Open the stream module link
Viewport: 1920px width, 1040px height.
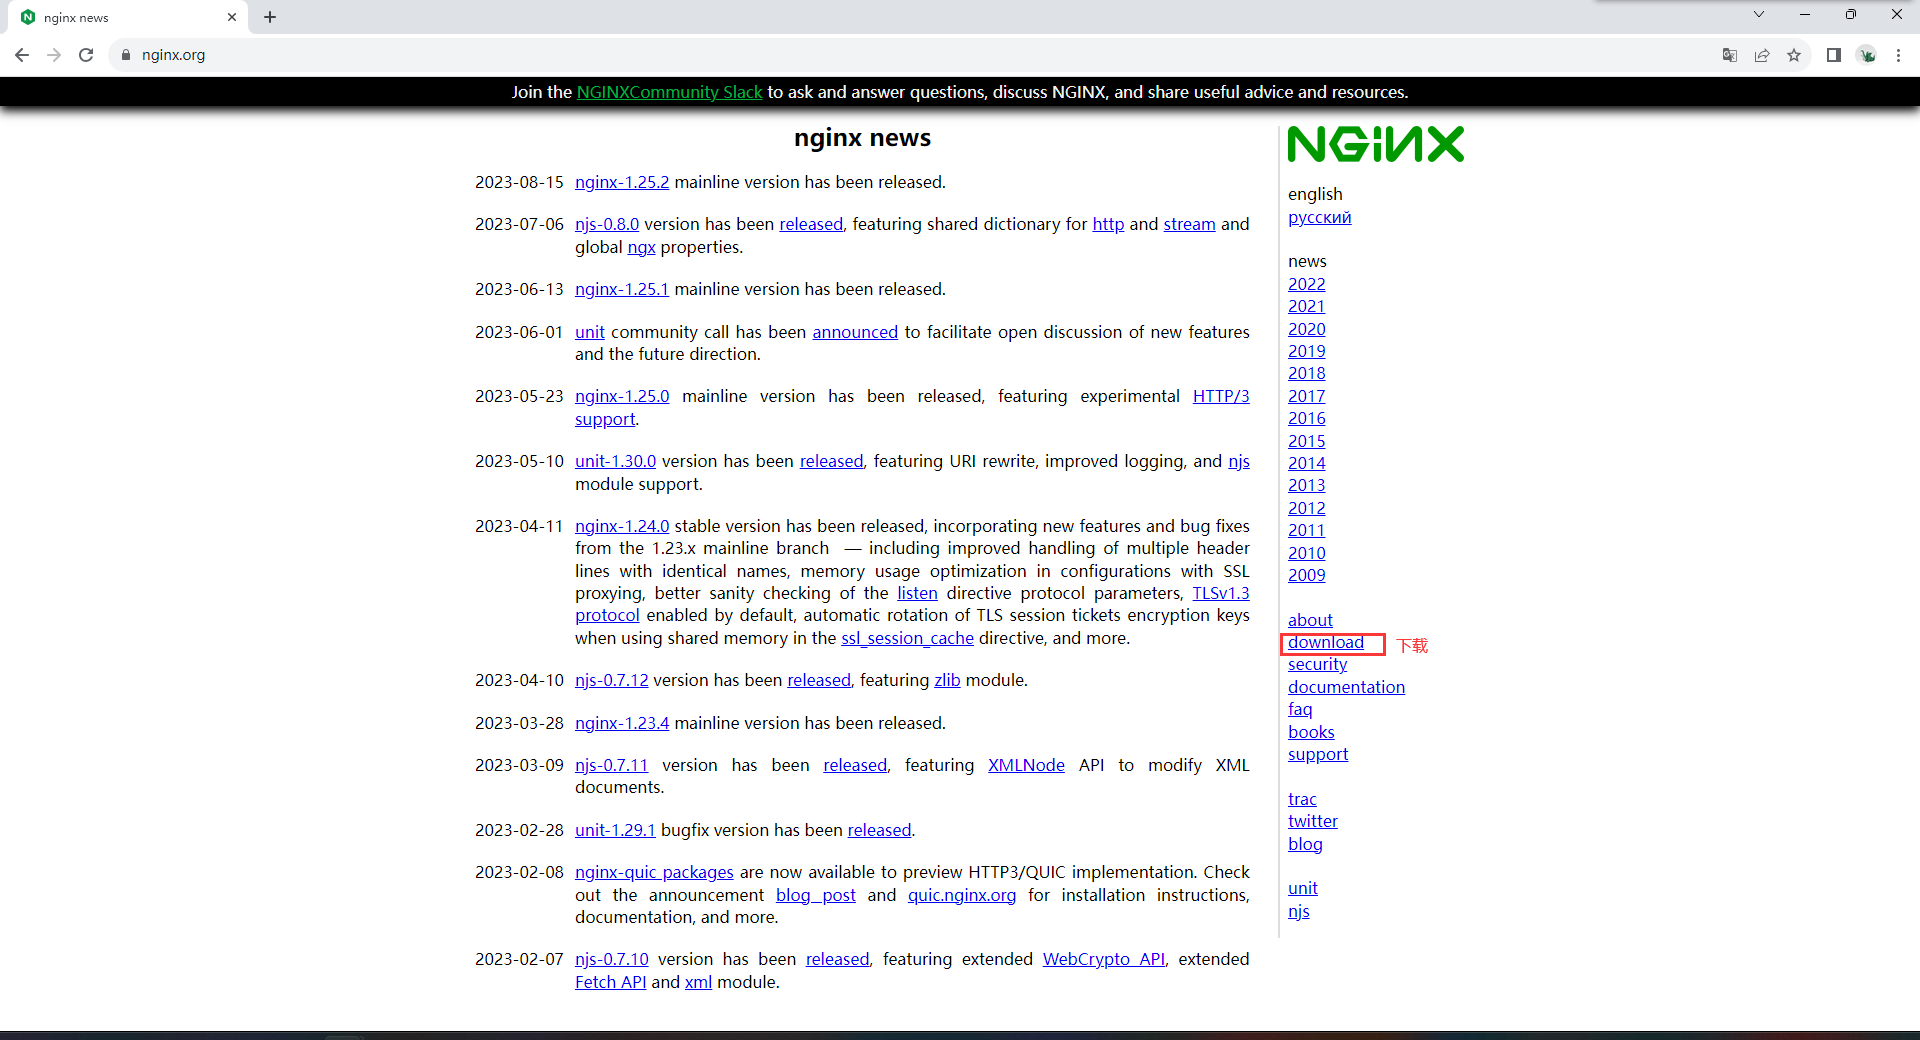(1189, 224)
